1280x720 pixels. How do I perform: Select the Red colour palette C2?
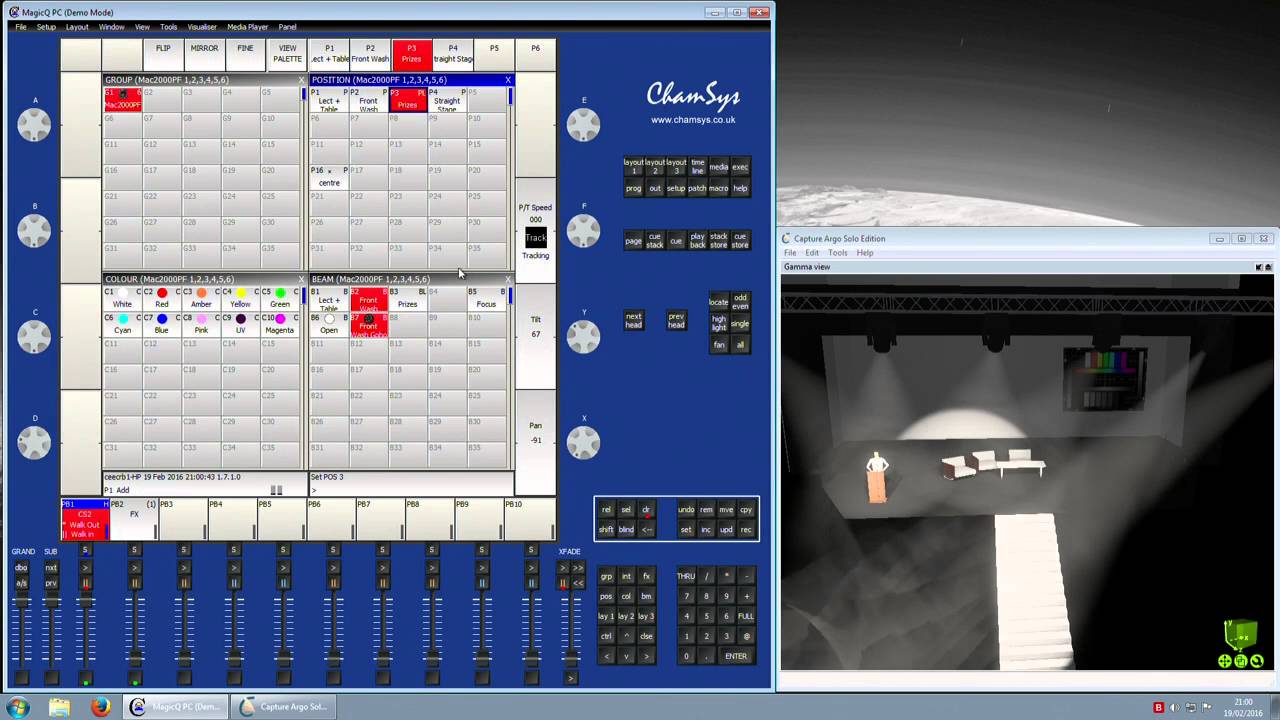(x=162, y=298)
